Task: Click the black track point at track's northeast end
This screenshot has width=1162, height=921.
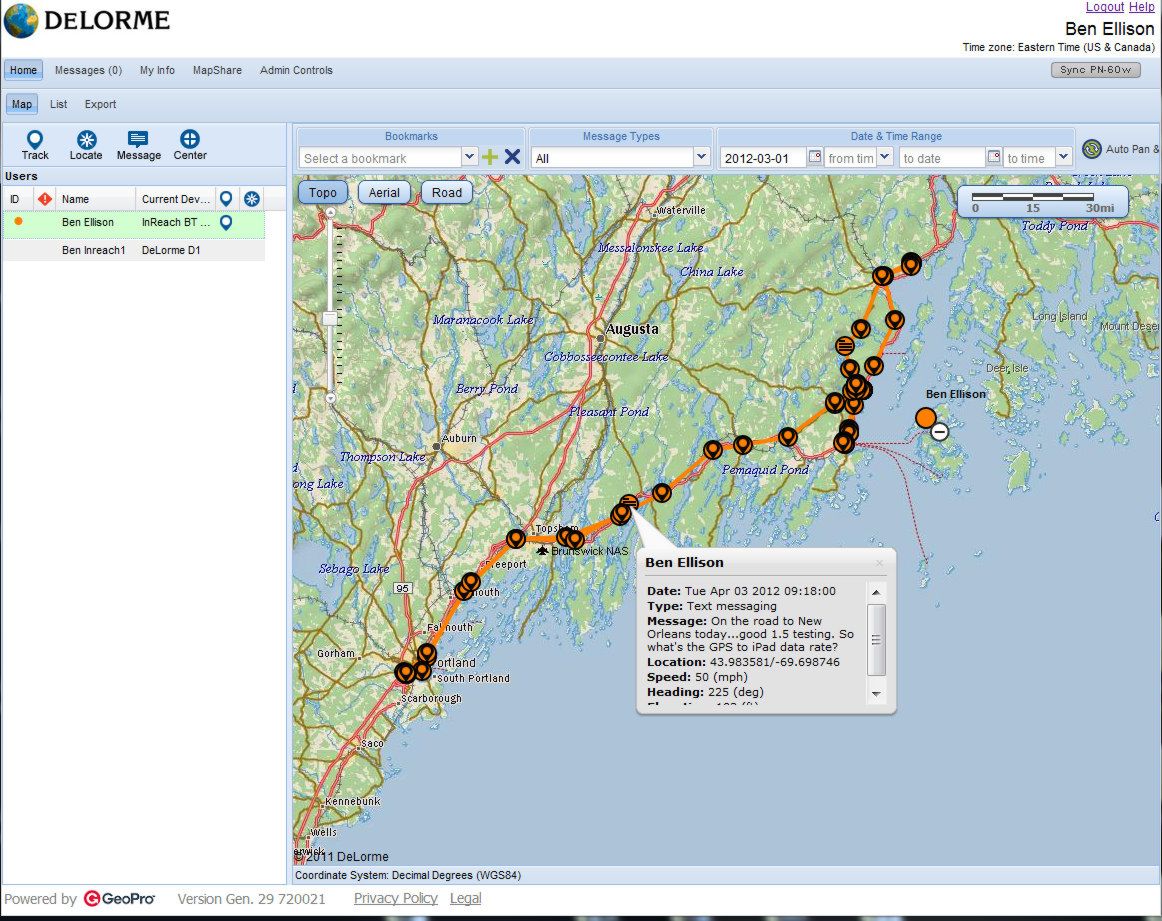Action: pos(911,263)
